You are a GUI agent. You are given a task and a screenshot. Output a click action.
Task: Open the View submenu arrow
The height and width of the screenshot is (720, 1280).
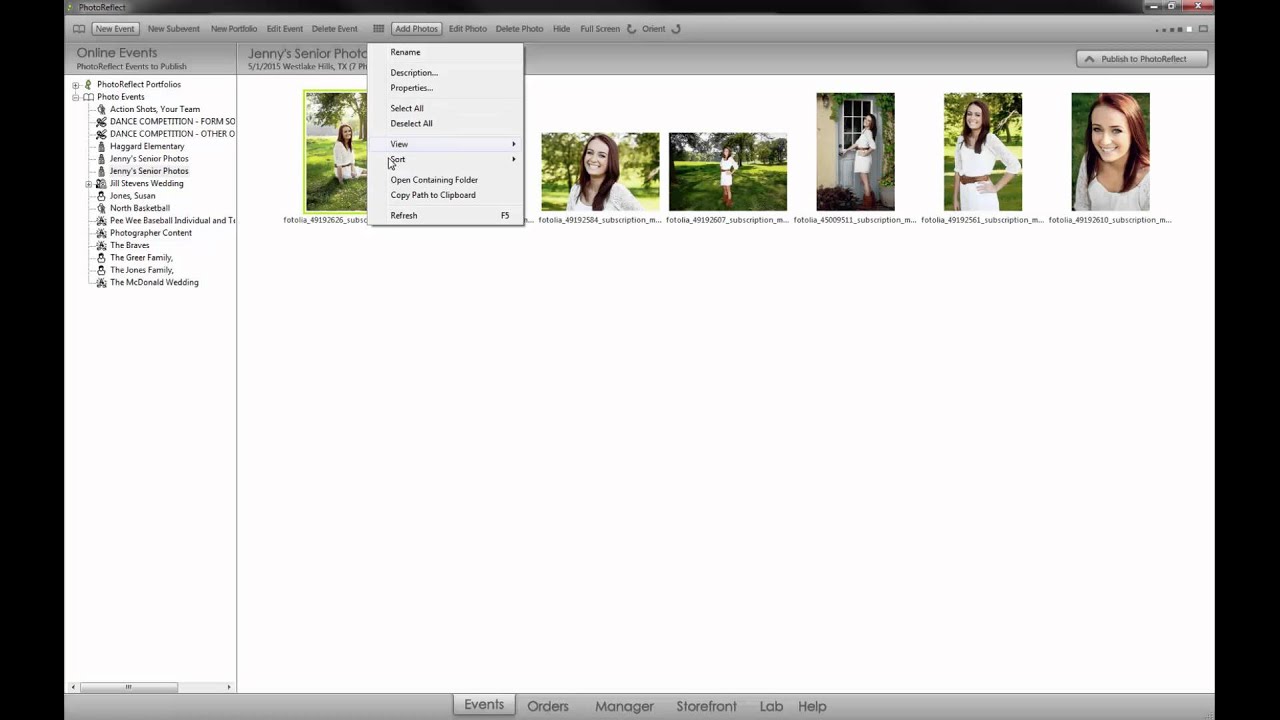514,144
